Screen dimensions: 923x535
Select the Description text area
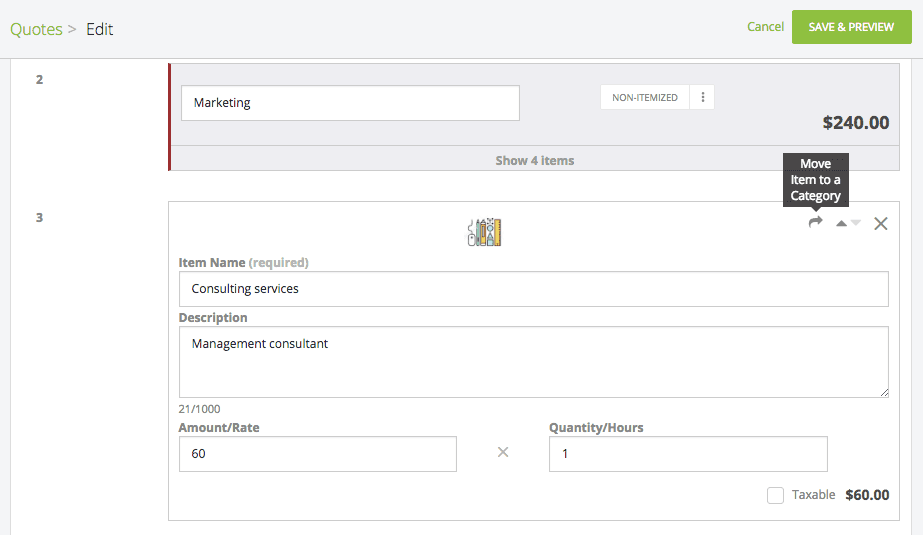pos(533,361)
